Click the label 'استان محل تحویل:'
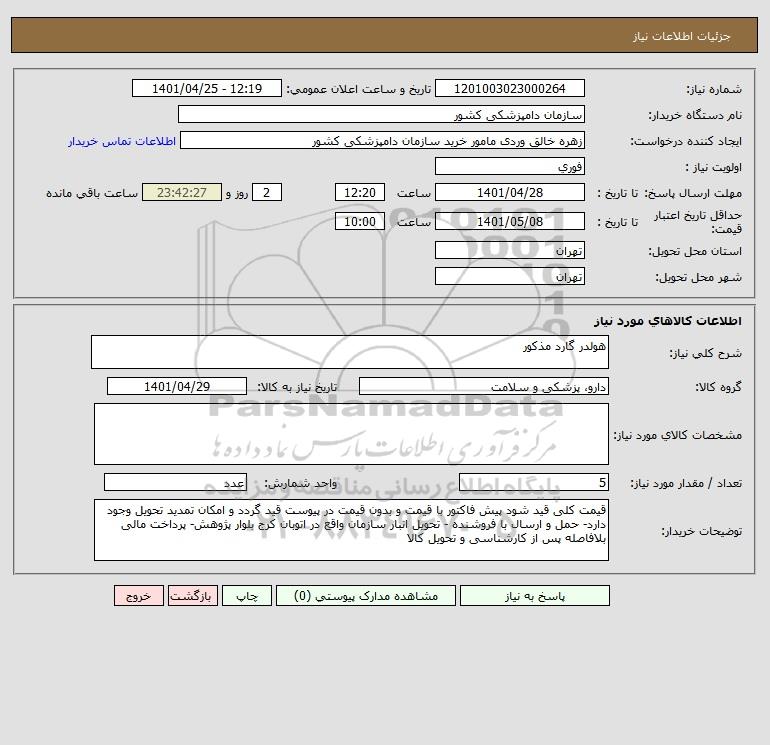The image size is (770, 745). pos(695,251)
